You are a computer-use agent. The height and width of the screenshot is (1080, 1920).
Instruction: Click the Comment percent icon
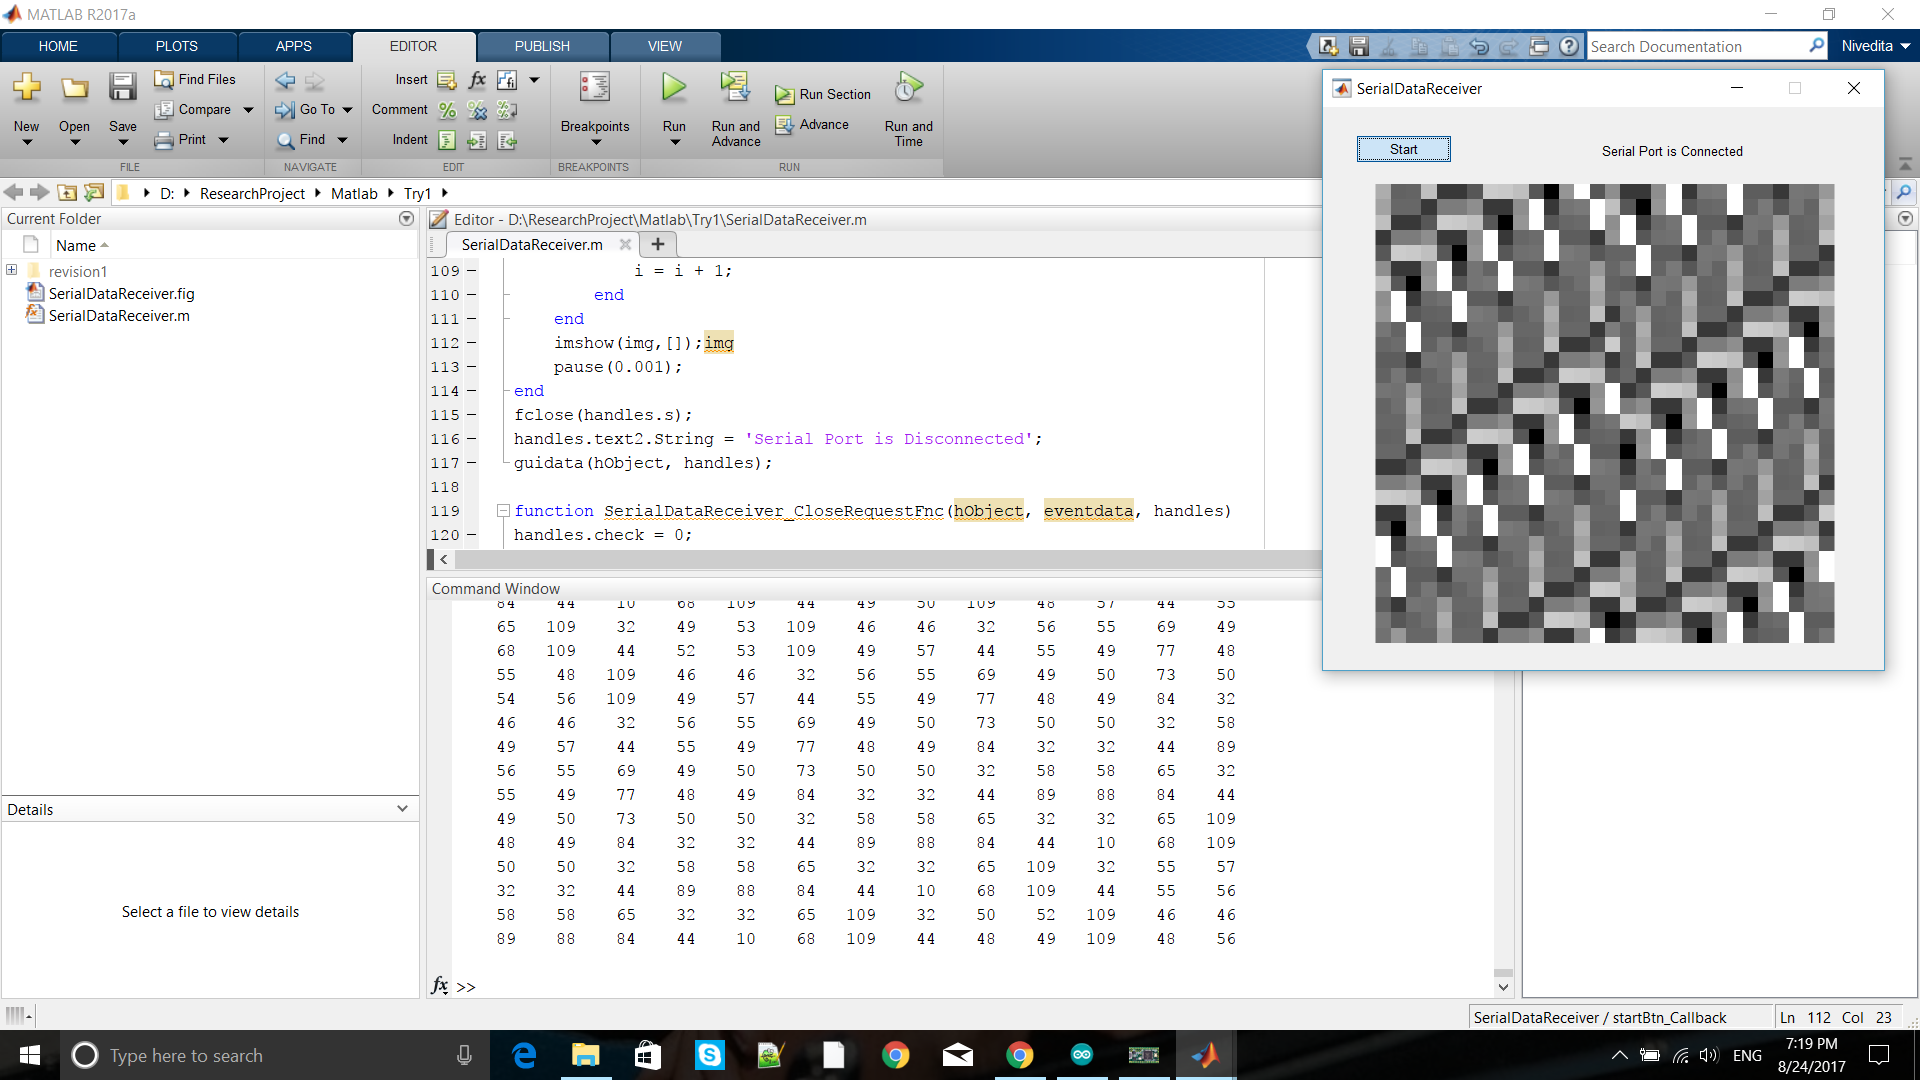pyautogui.click(x=446, y=110)
